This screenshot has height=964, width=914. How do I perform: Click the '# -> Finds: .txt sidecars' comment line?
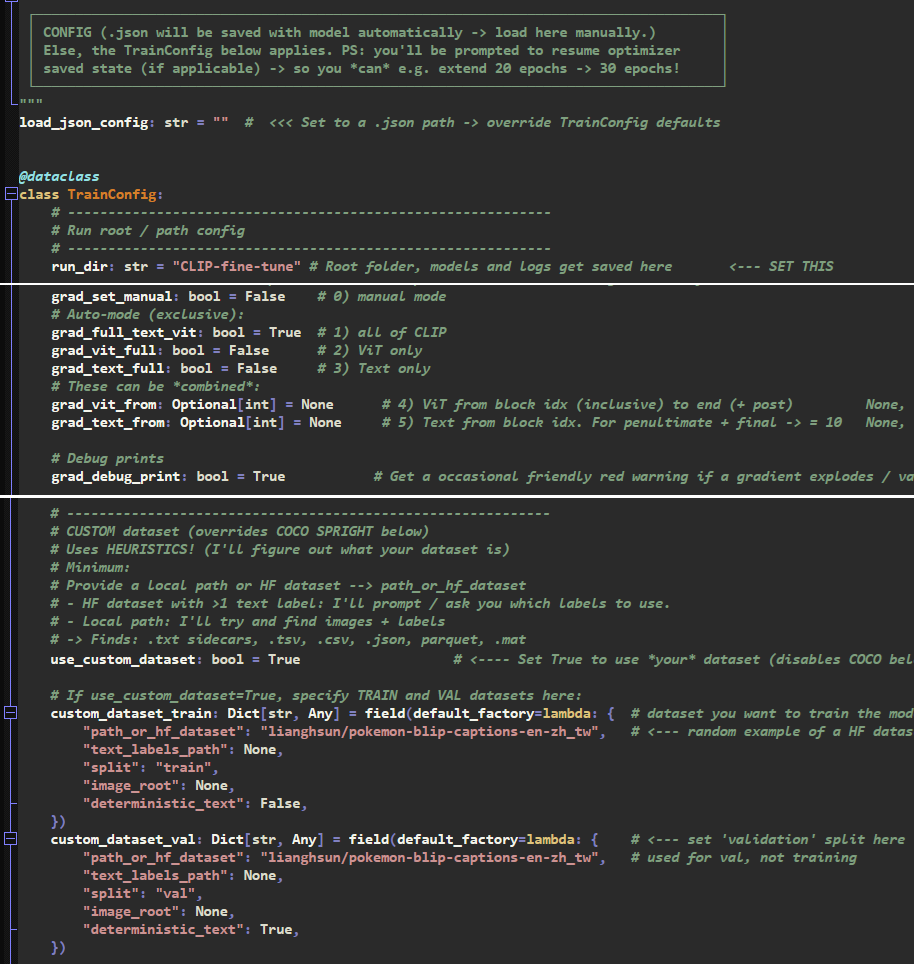(x=288, y=640)
